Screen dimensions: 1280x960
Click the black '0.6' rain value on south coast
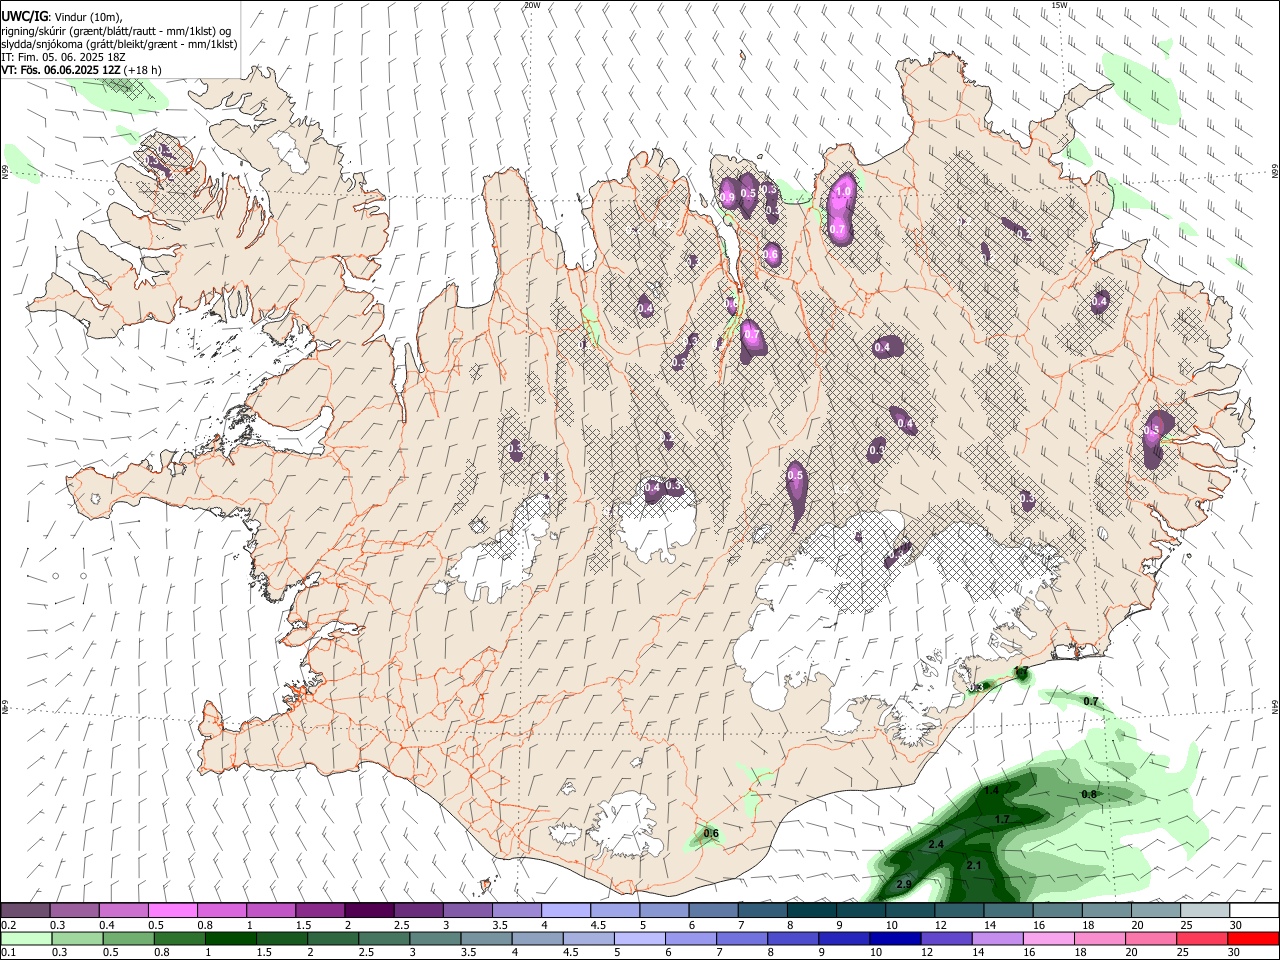(x=711, y=833)
